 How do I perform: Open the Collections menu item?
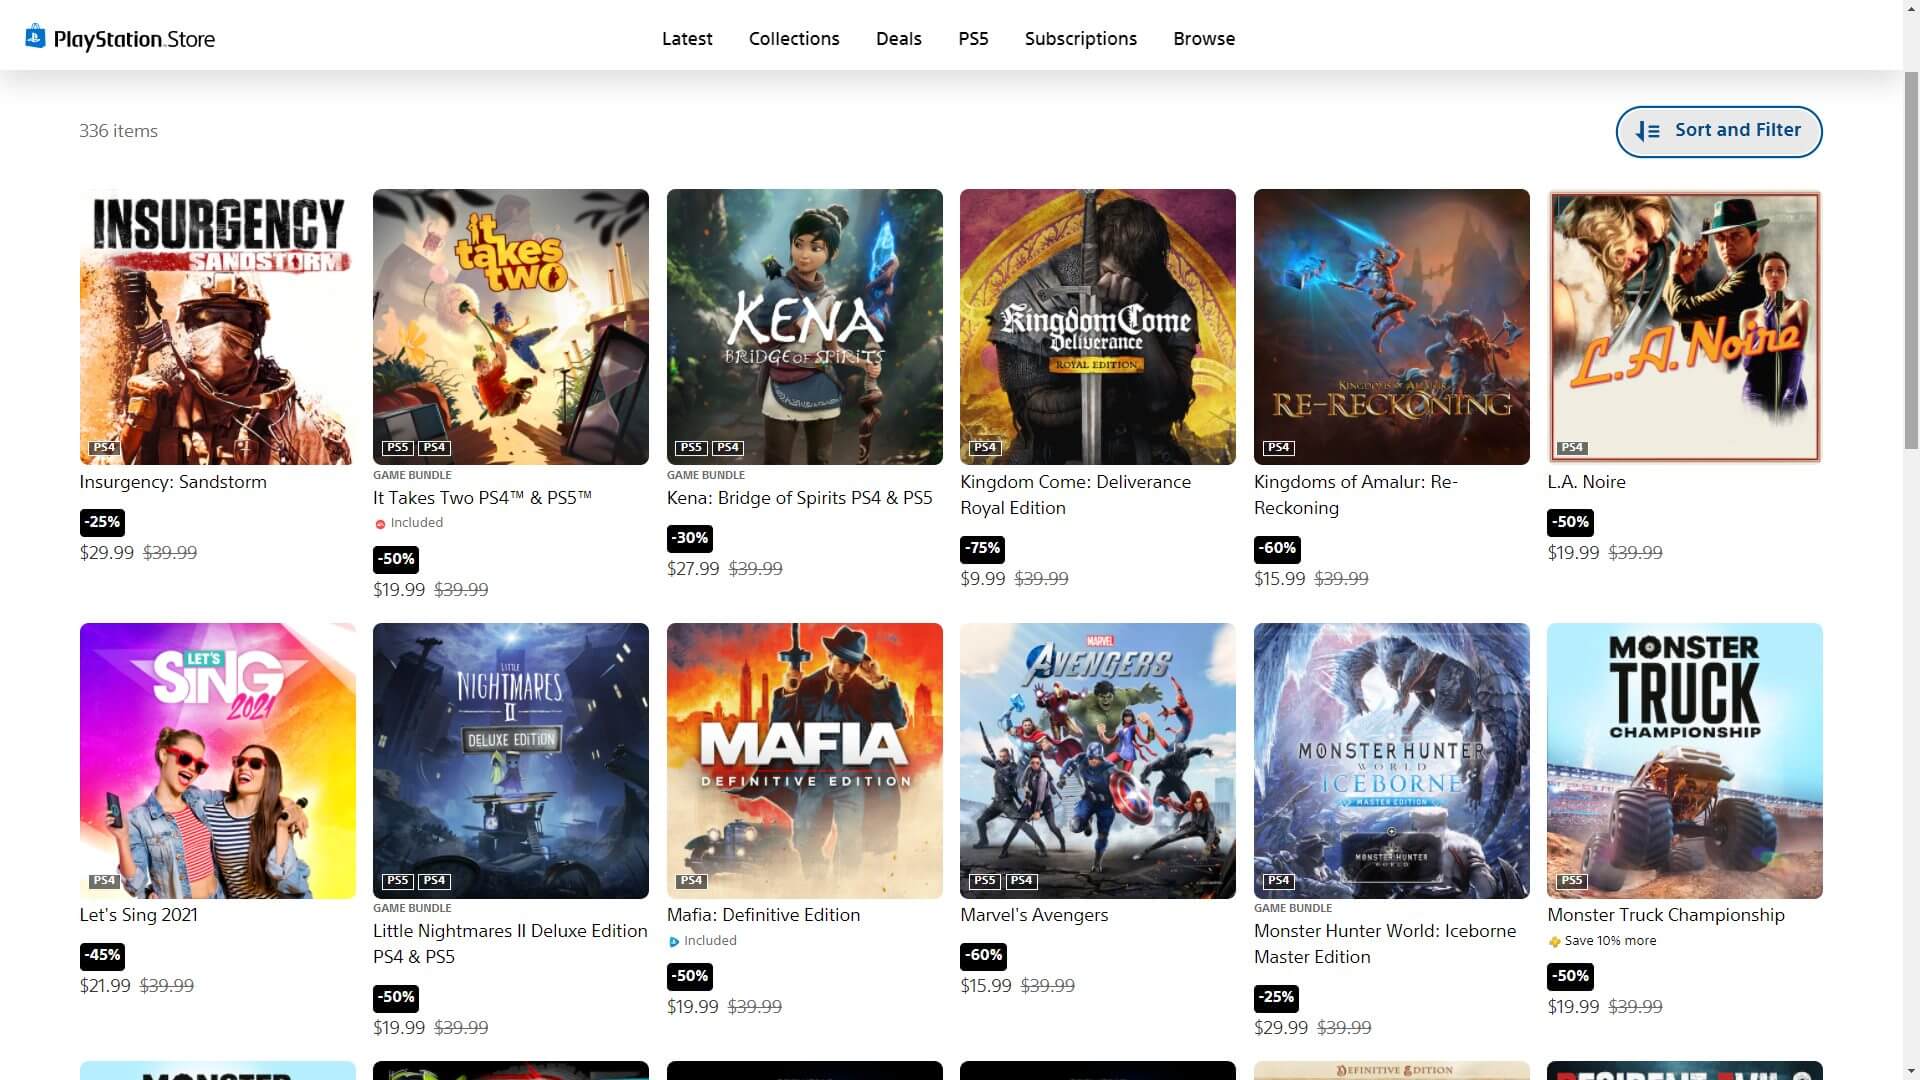coord(794,39)
